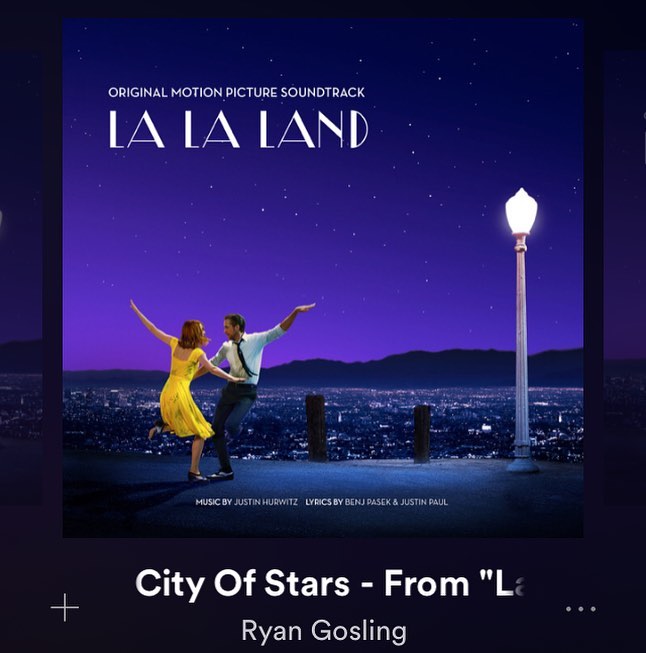Add song to library with plus icon
This screenshot has width=646, height=653.
[65, 608]
